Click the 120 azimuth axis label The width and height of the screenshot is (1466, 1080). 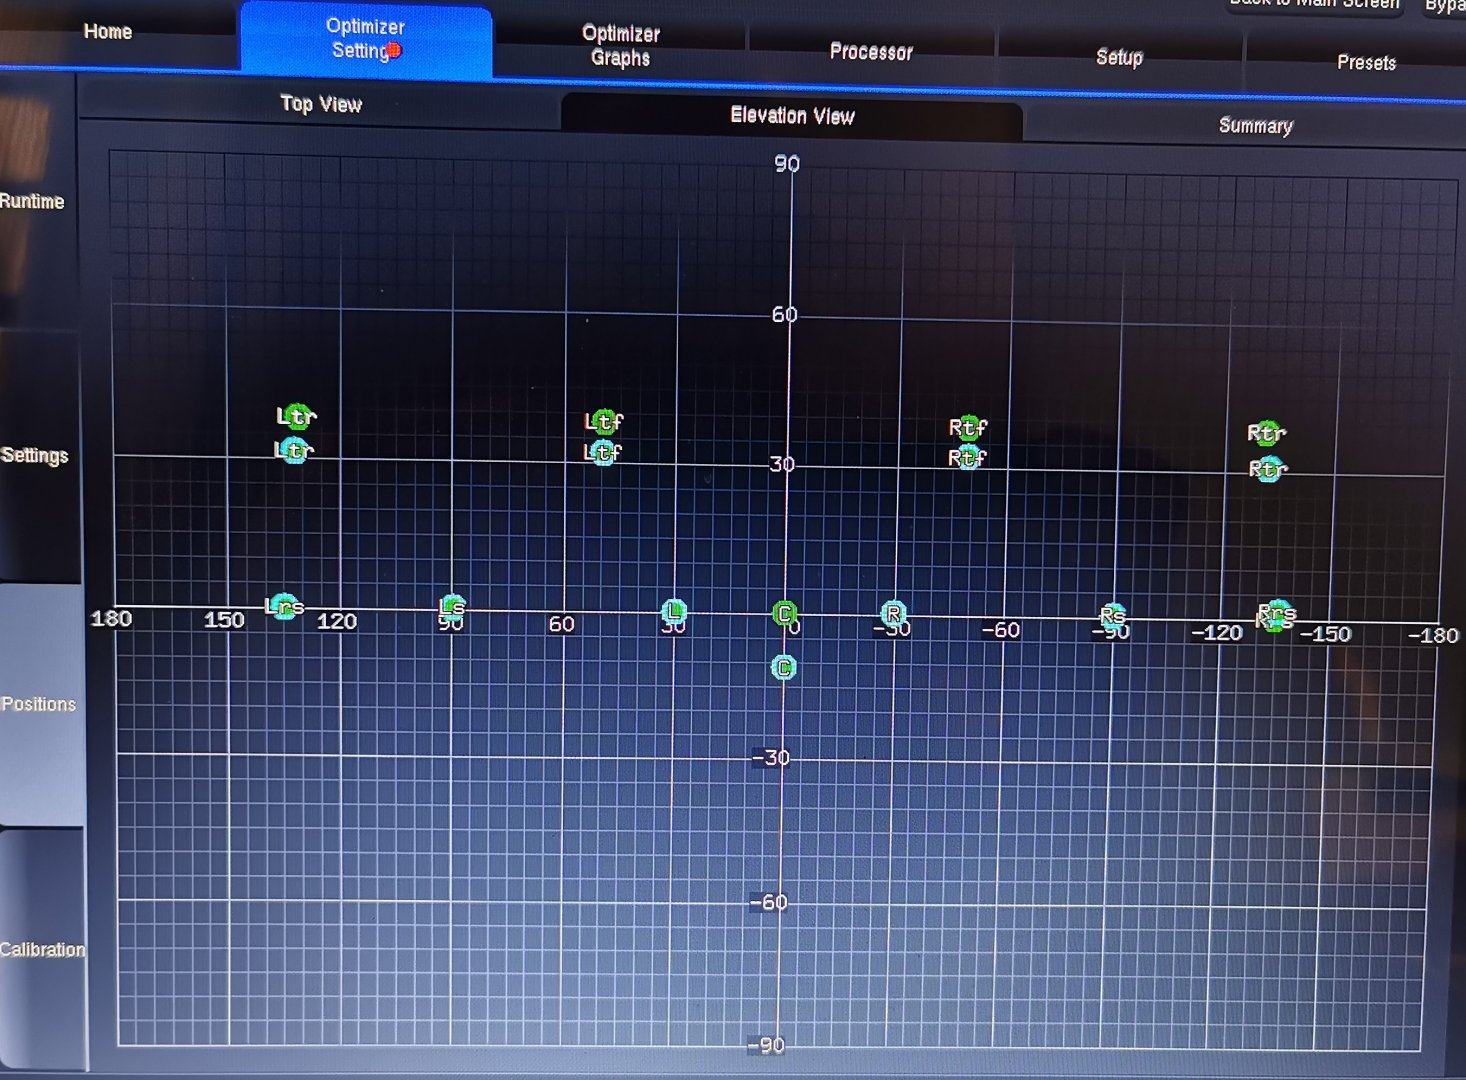337,621
